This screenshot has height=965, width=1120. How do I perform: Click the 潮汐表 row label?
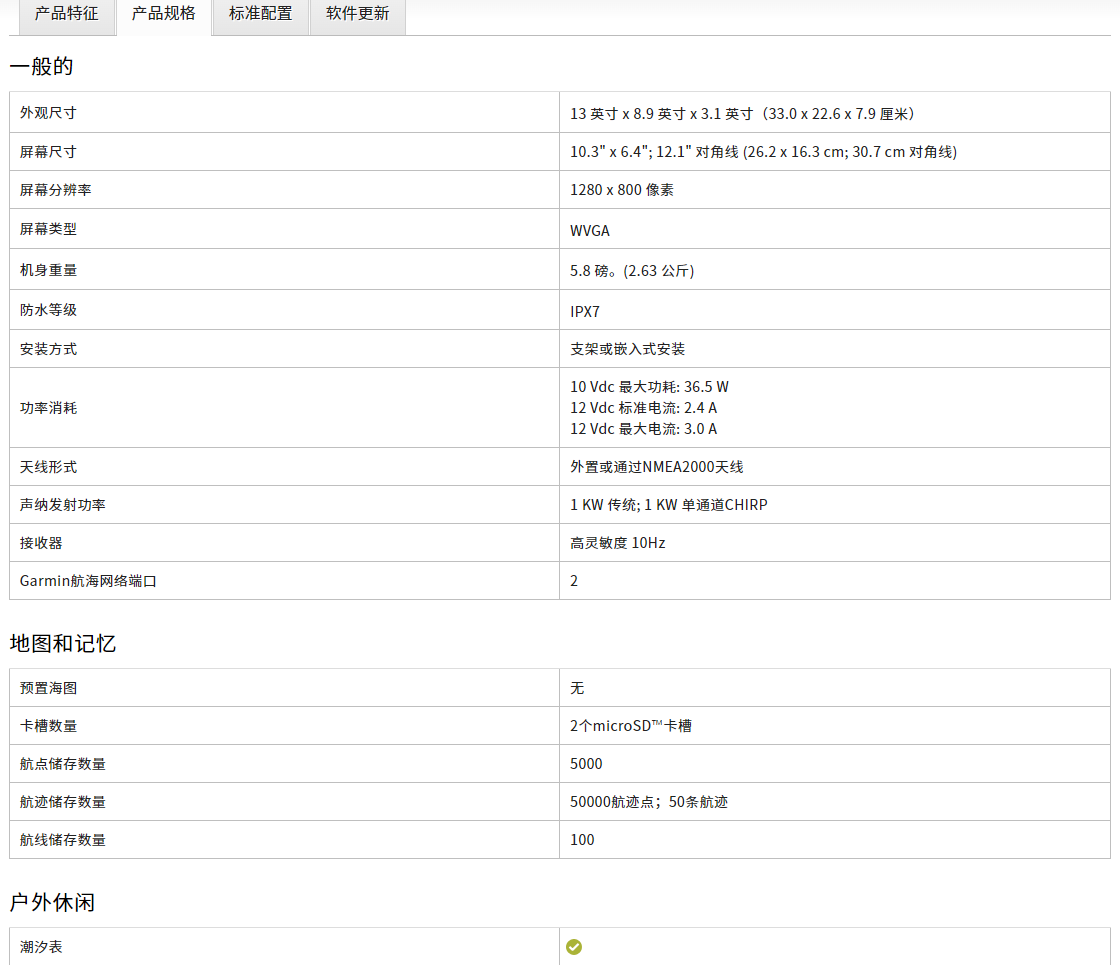click(x=41, y=946)
